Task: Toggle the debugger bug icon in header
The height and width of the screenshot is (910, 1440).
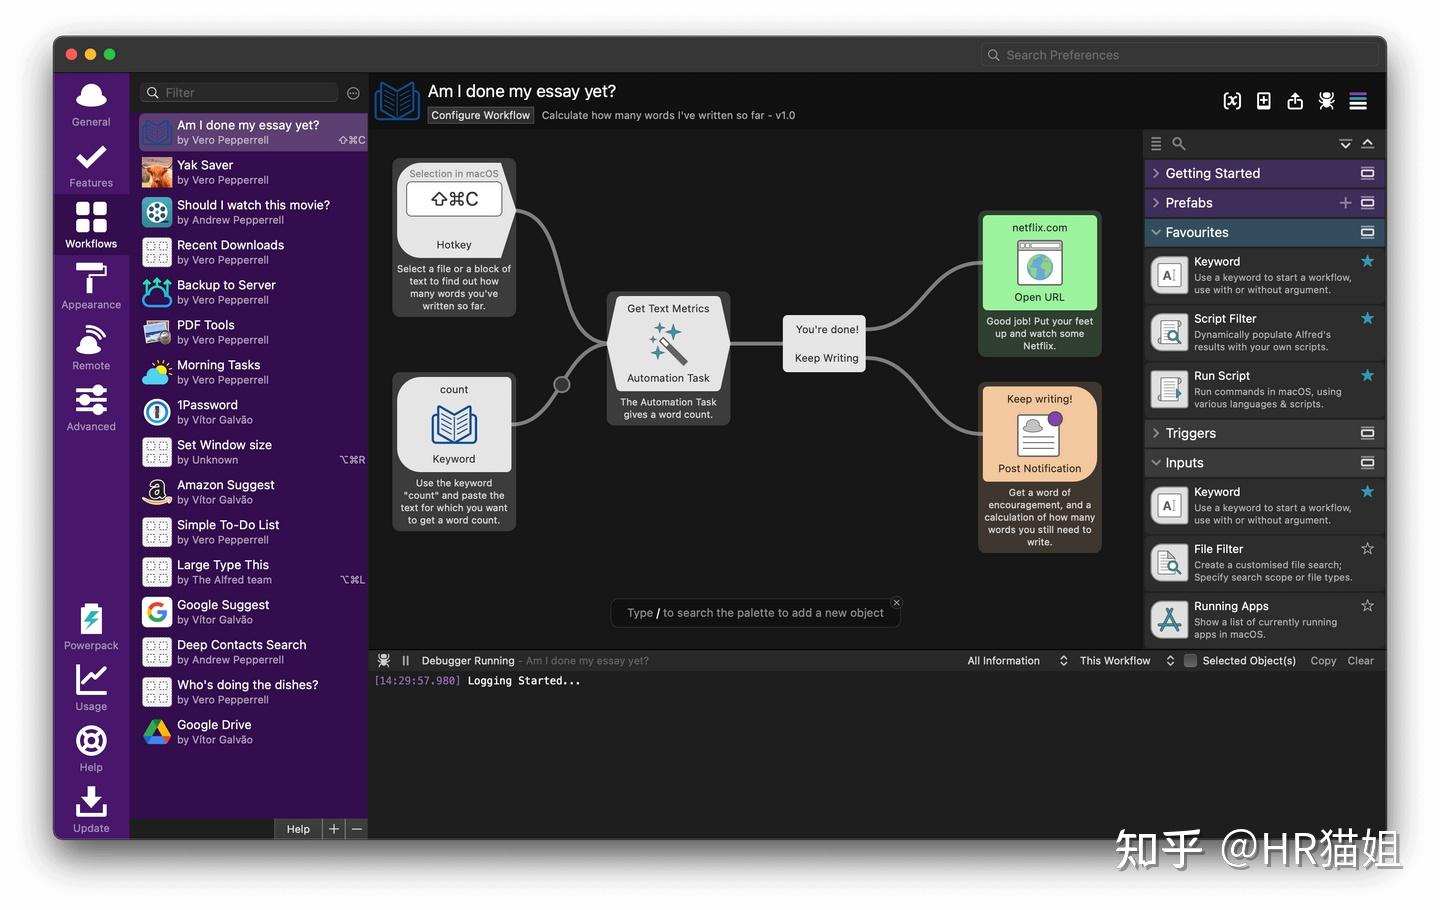Action: click(1327, 101)
